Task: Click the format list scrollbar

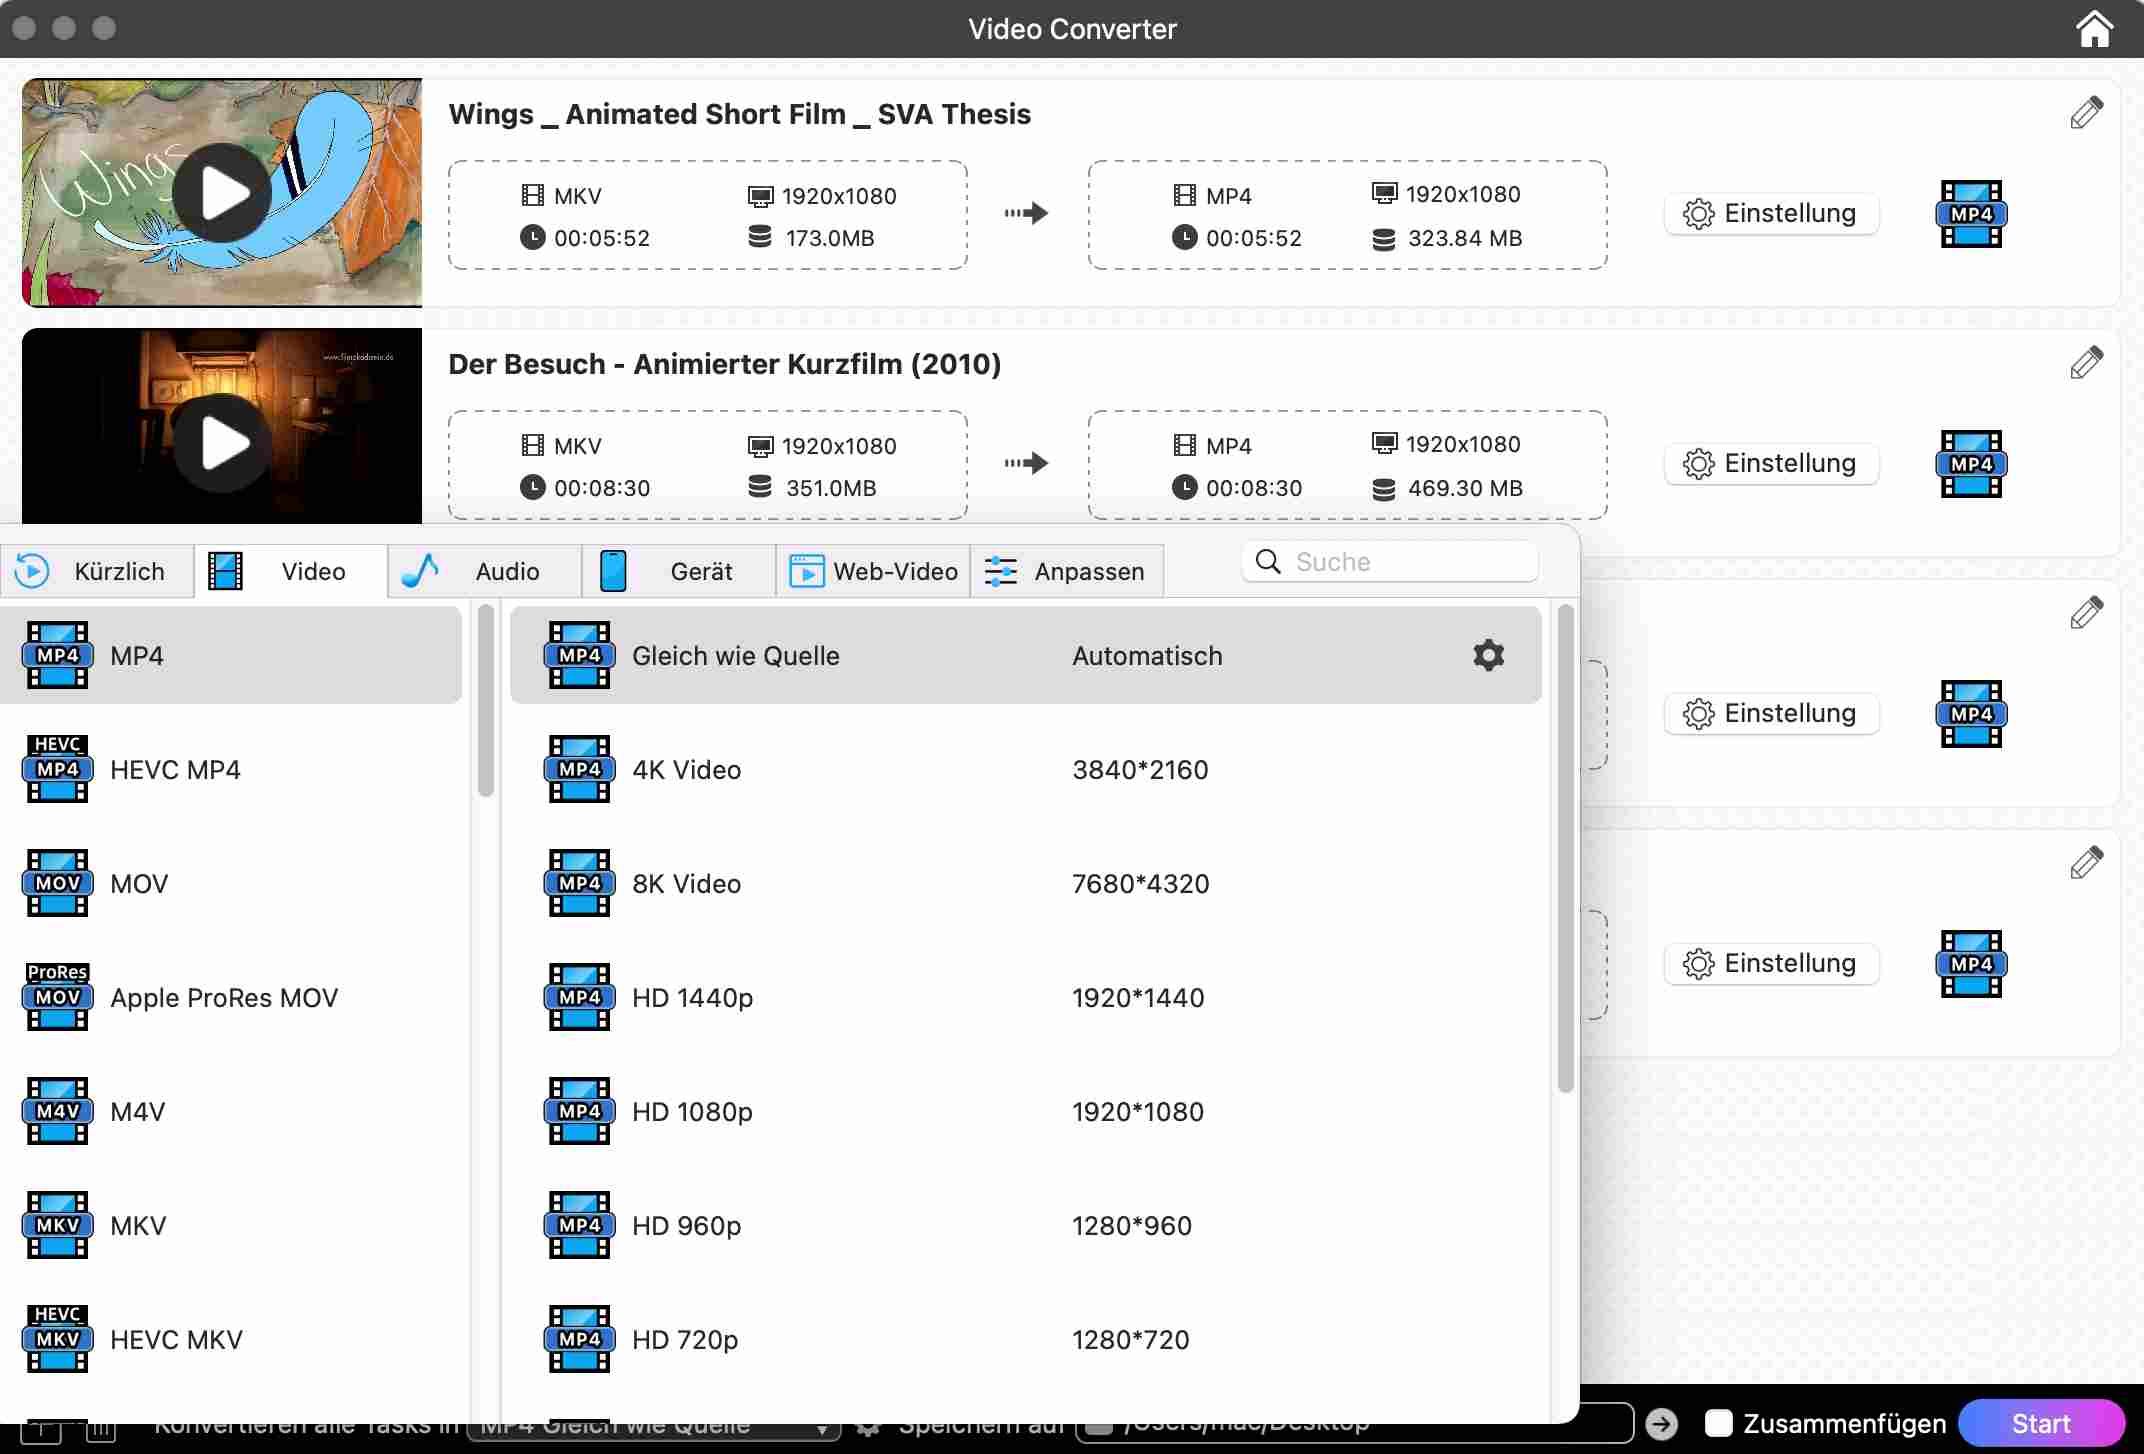Action: (486, 700)
